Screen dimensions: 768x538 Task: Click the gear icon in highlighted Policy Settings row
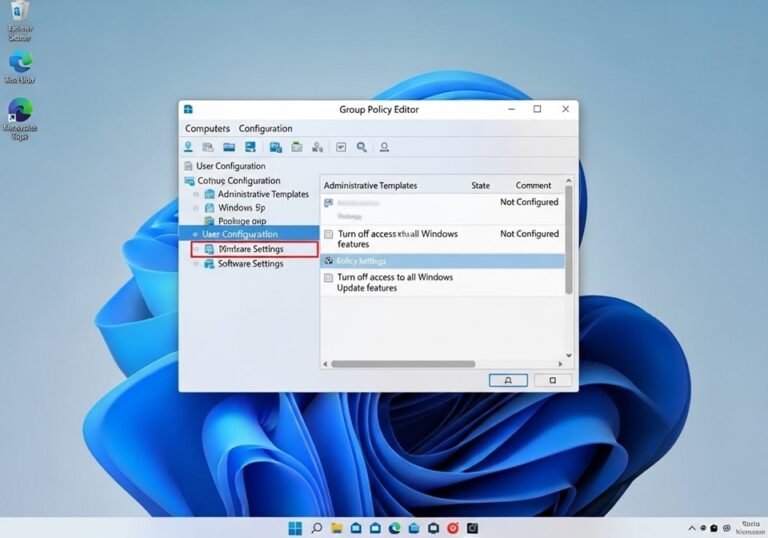pos(329,261)
